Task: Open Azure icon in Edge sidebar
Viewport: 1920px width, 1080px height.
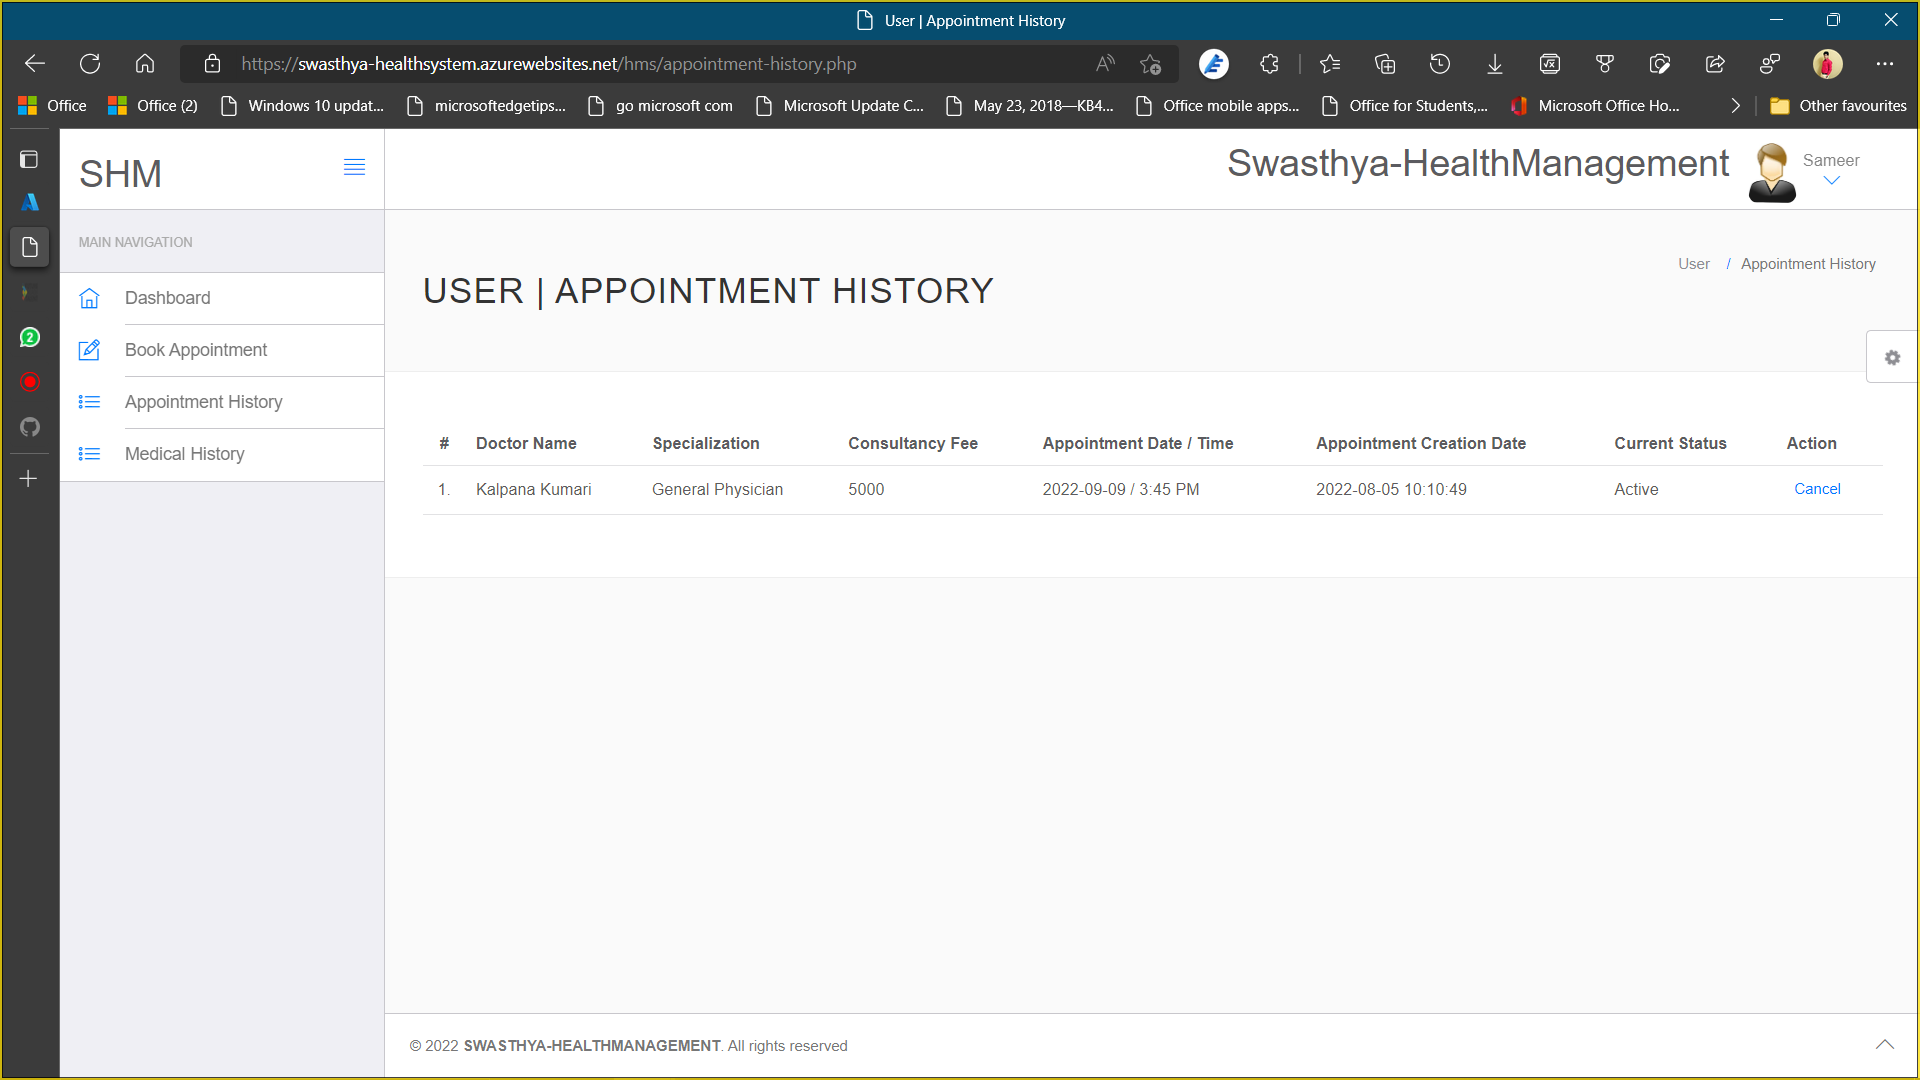Action: [x=30, y=202]
